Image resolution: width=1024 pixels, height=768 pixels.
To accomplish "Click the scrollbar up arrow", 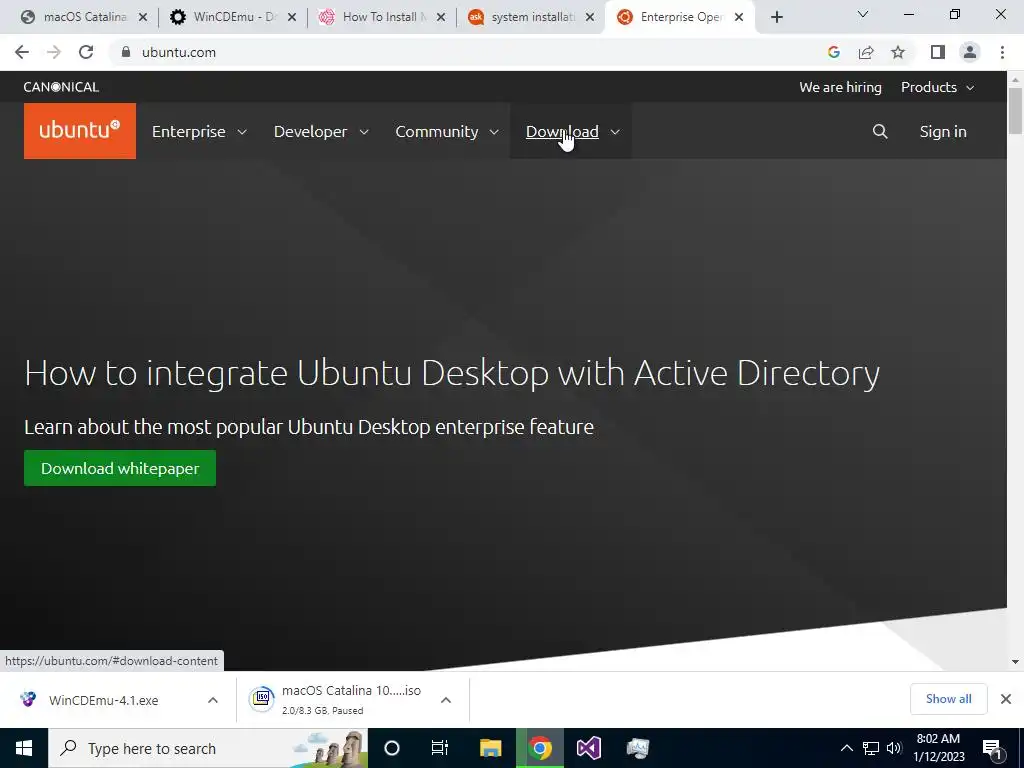I will [1015, 79].
